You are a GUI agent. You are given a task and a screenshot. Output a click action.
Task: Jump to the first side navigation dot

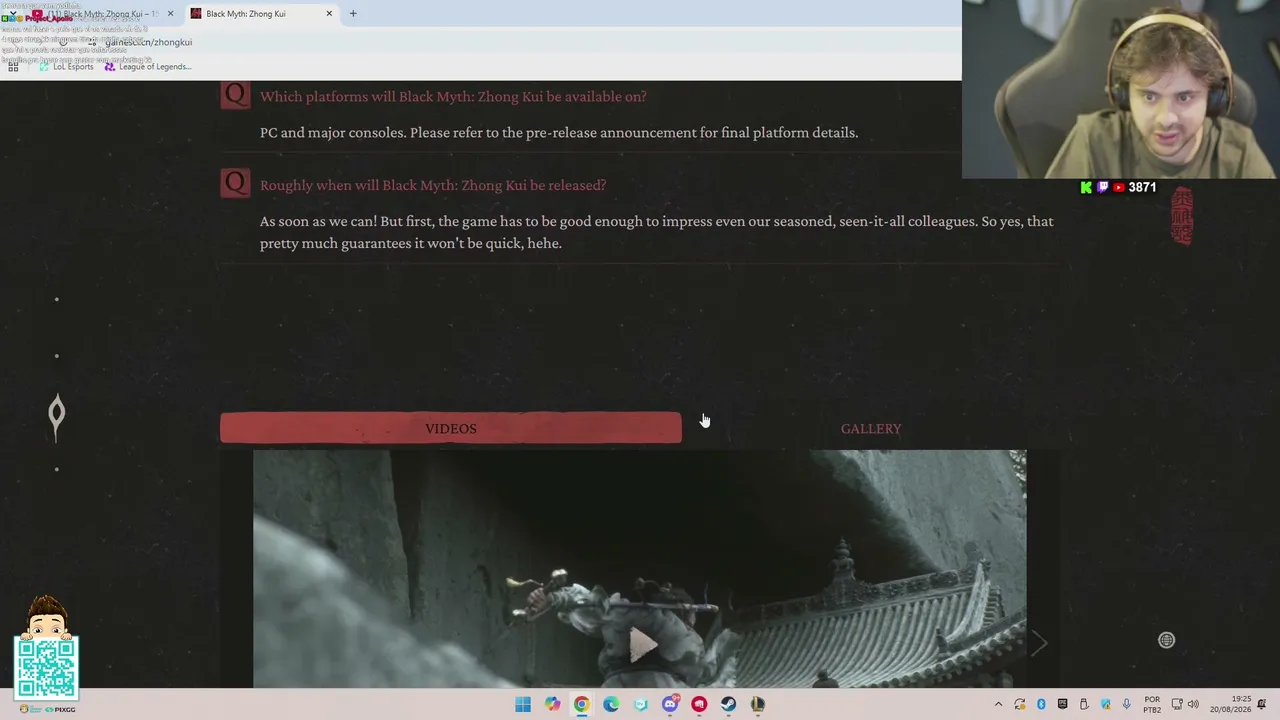[x=56, y=299]
